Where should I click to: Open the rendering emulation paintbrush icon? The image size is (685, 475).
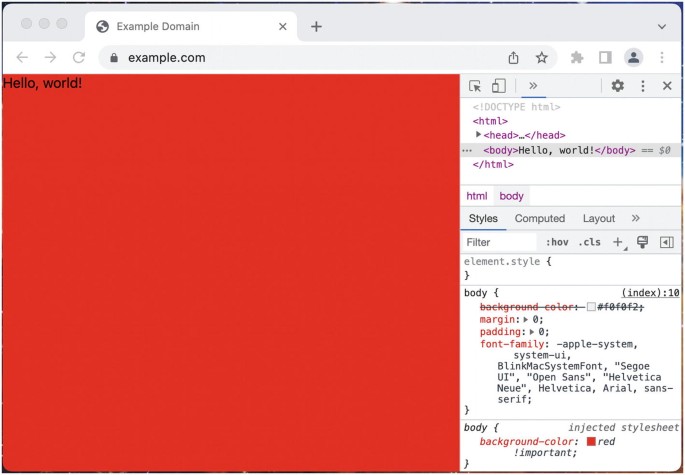click(642, 242)
